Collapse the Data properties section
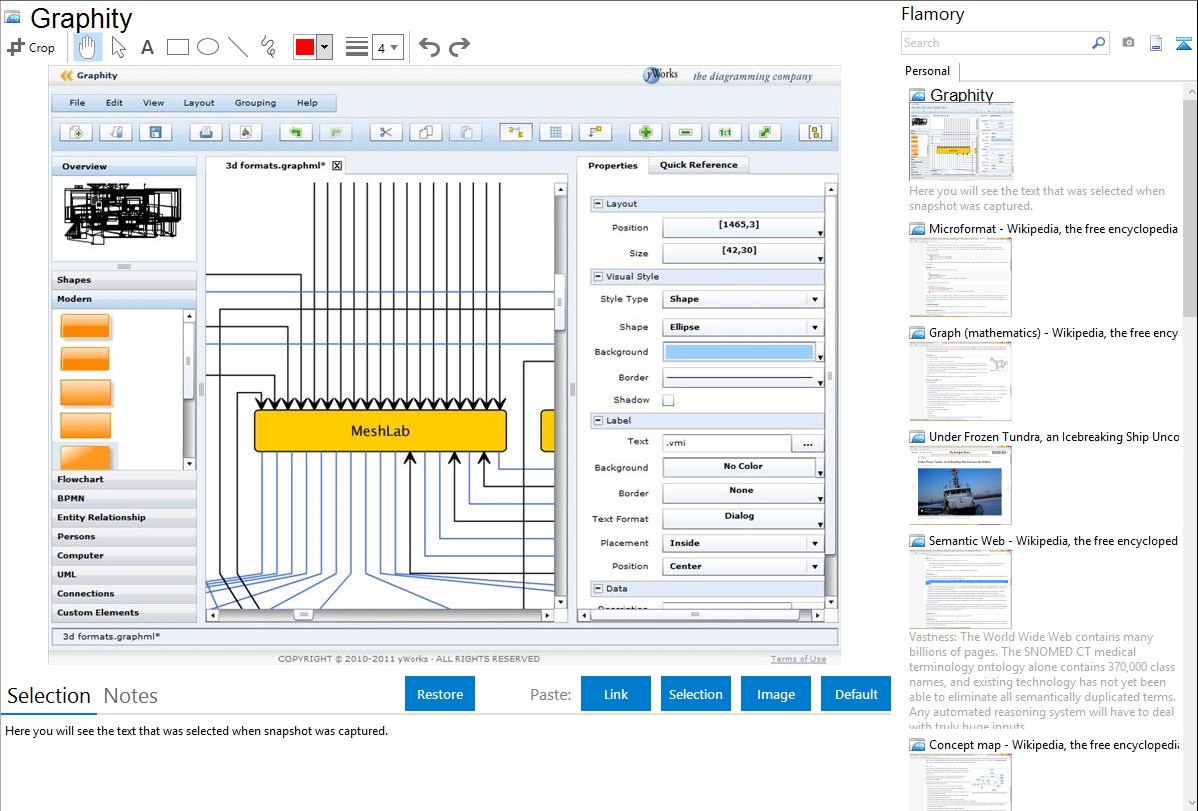This screenshot has width=1198, height=811. coord(598,589)
